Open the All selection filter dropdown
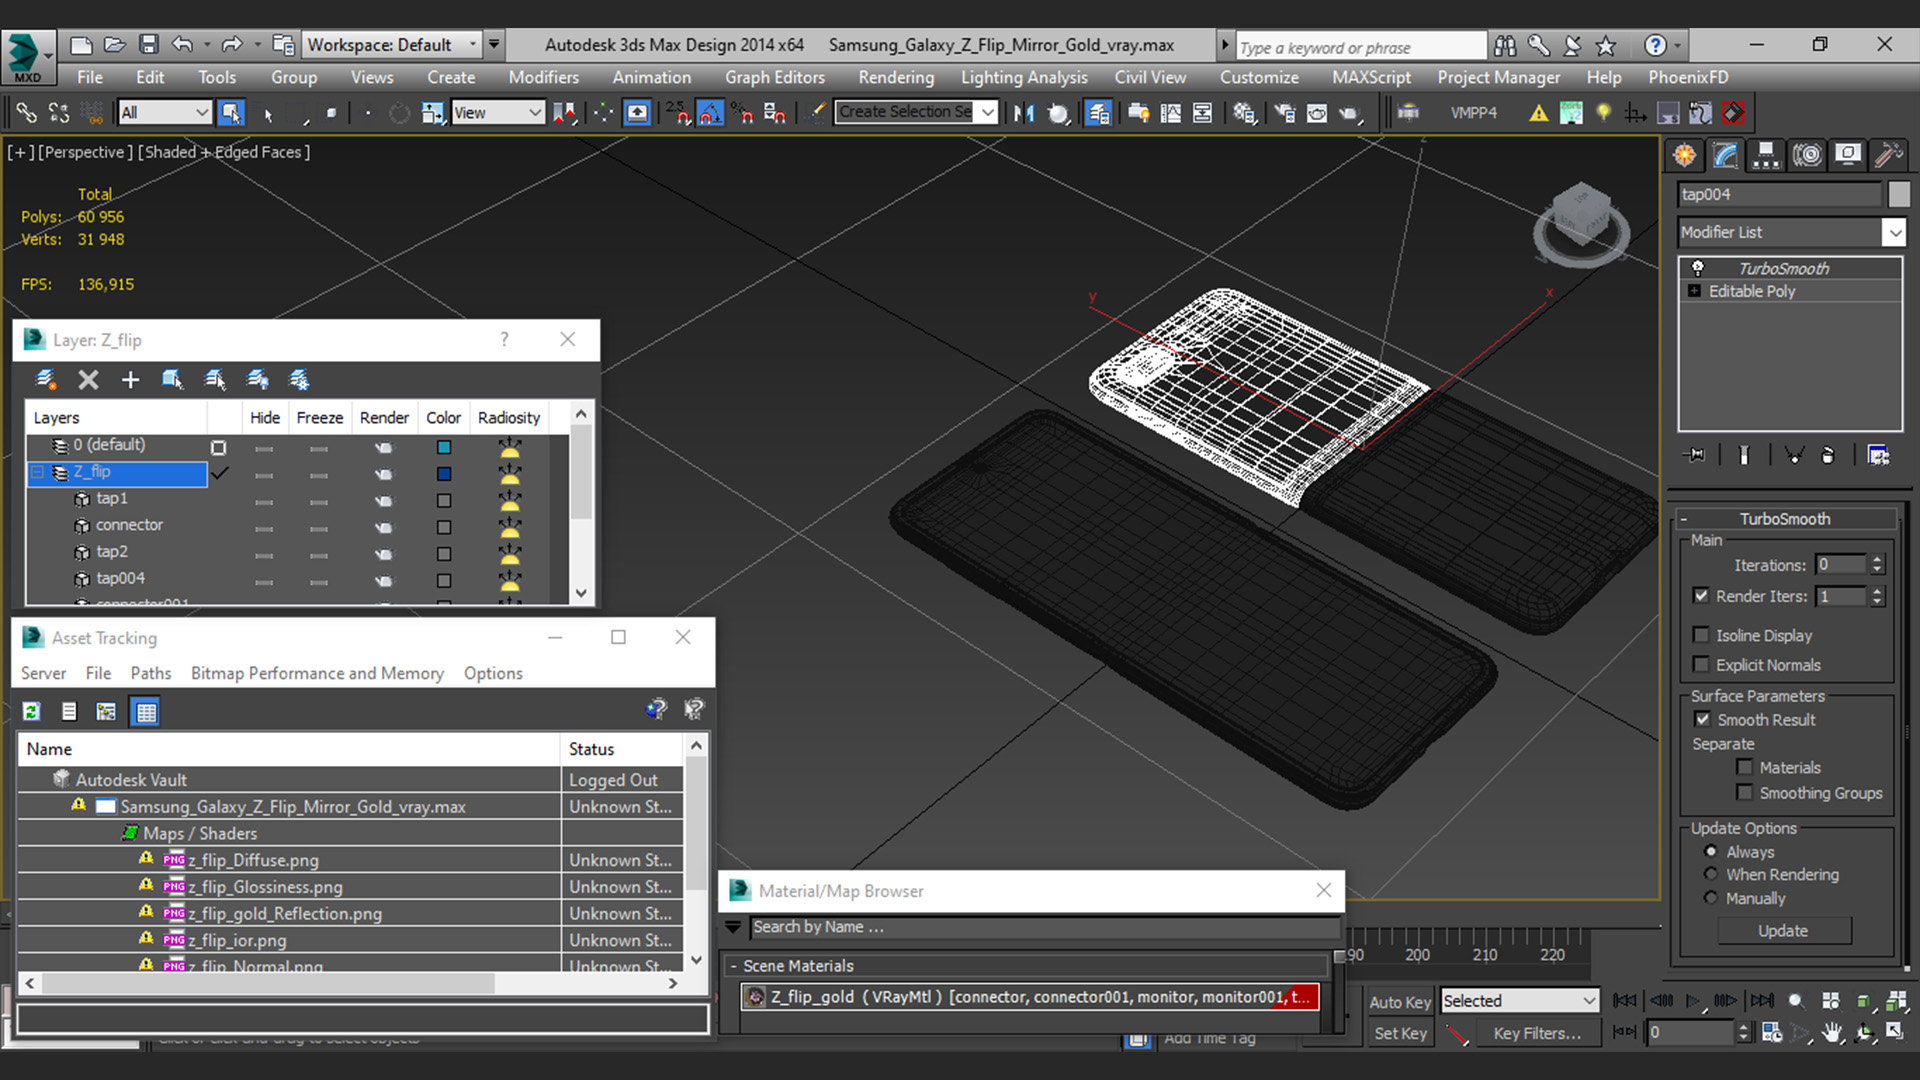1920x1080 pixels. [164, 113]
